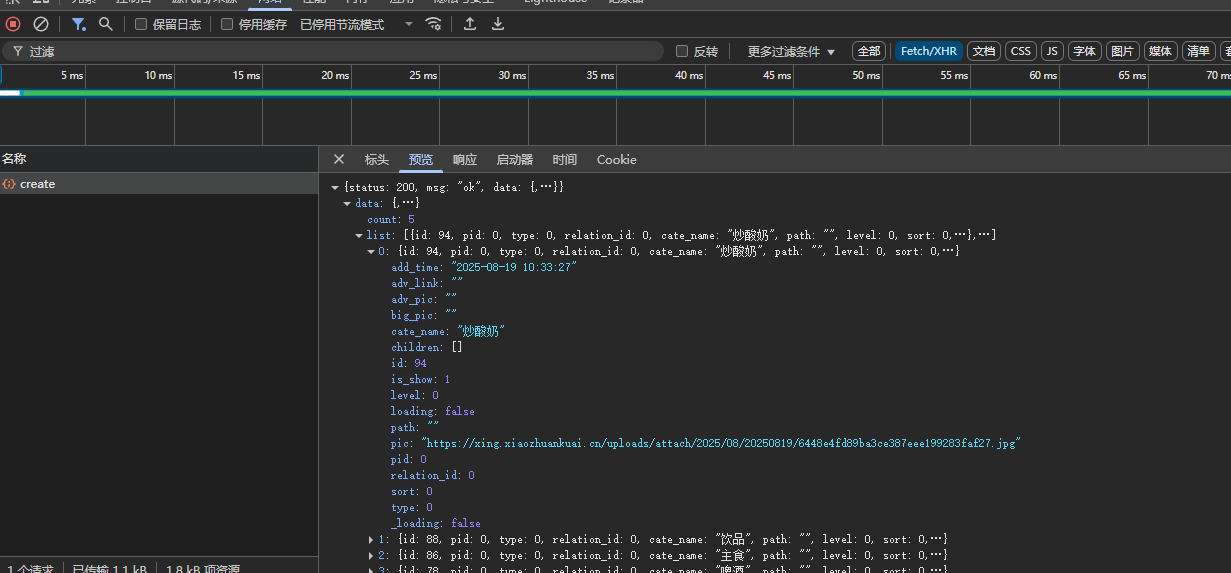Image resolution: width=1231 pixels, height=573 pixels.
Task: Switch to the Cookie tab
Action: coord(617,159)
